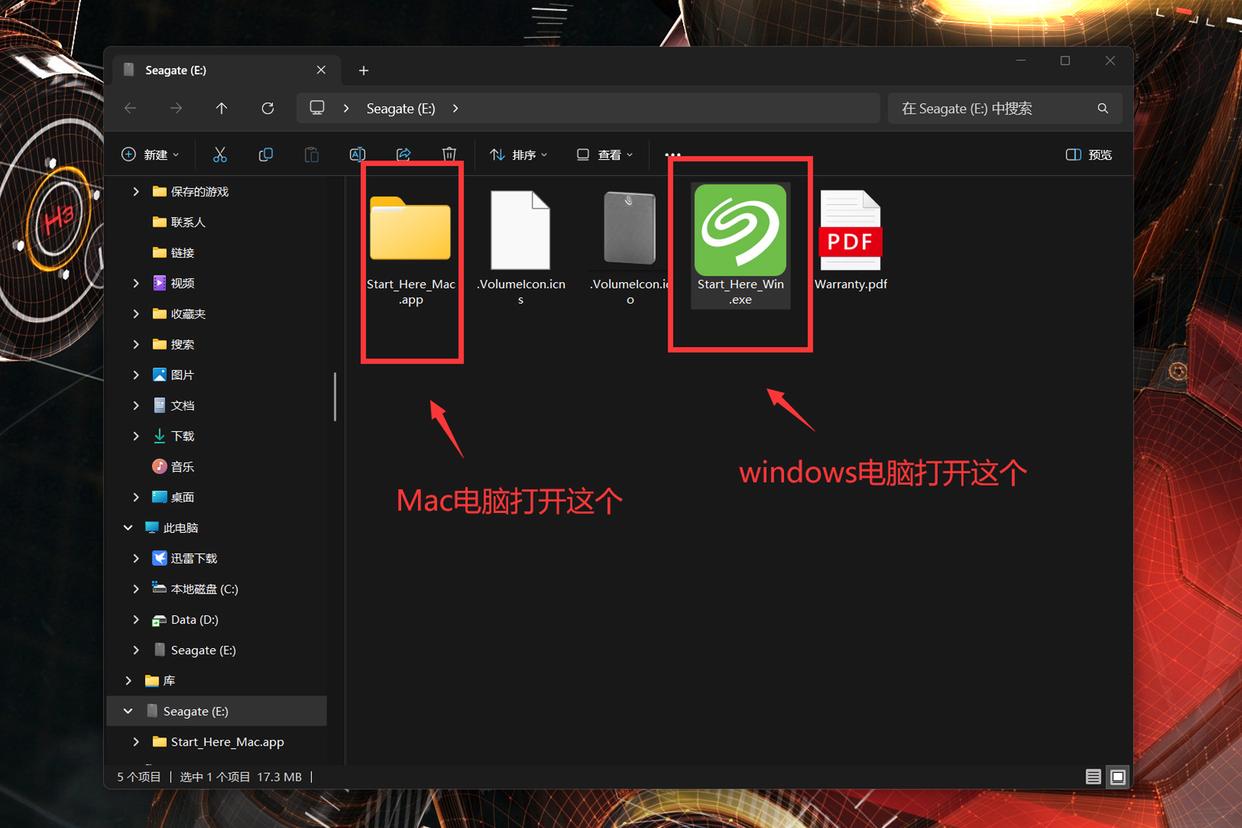Refresh the Seagate (E:) folder view
The width and height of the screenshot is (1242, 828).
click(267, 108)
